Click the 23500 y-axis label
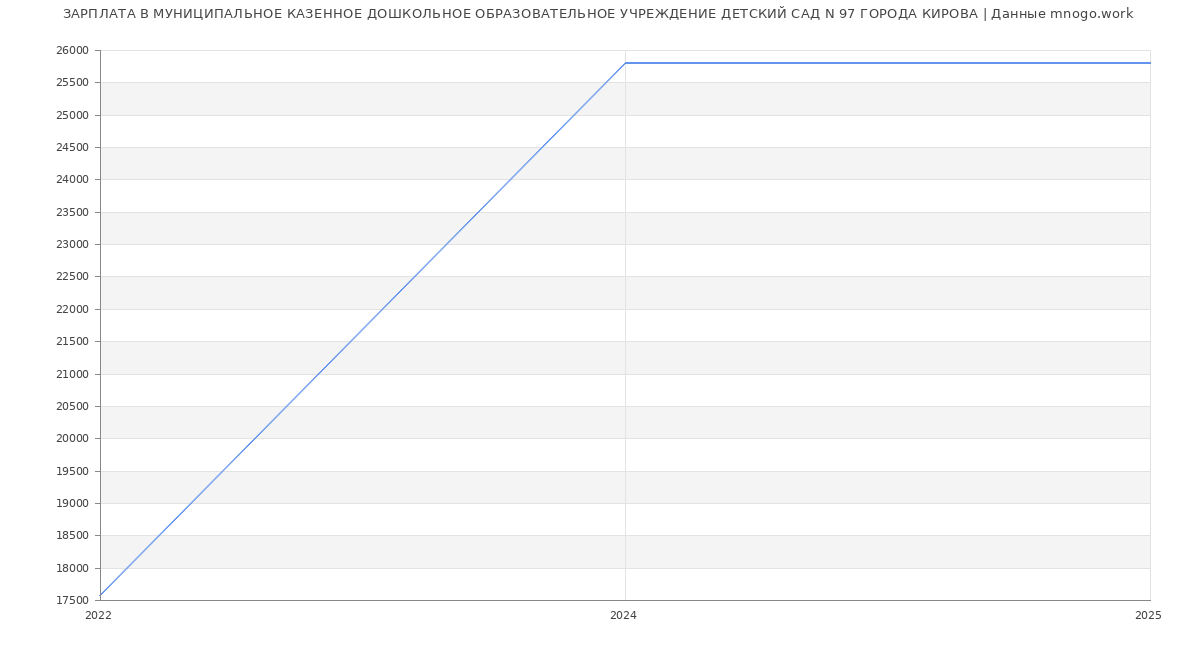Image resolution: width=1200 pixels, height=650 pixels. [x=72, y=212]
